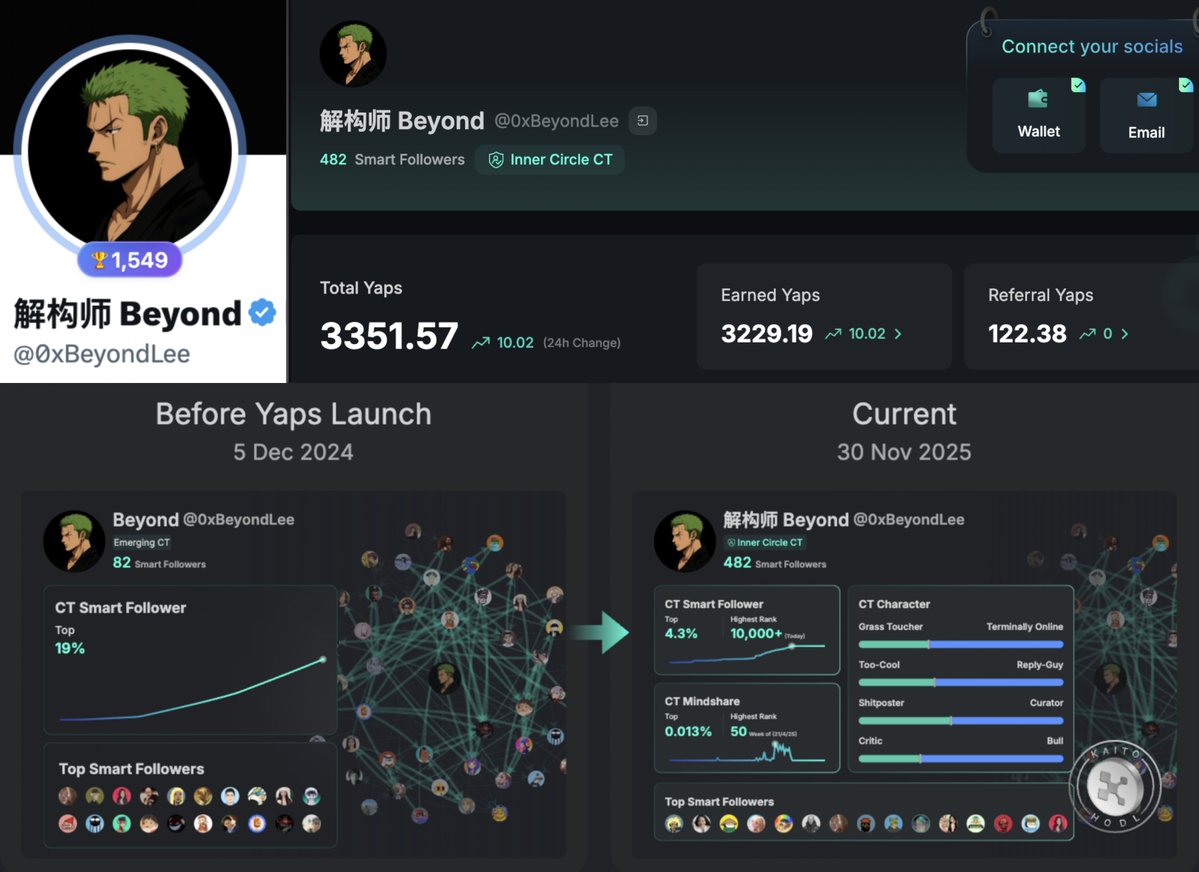
Task: Adjust the Grass Toucher to Terminally Online bar
Action: pyautogui.click(x=960, y=644)
